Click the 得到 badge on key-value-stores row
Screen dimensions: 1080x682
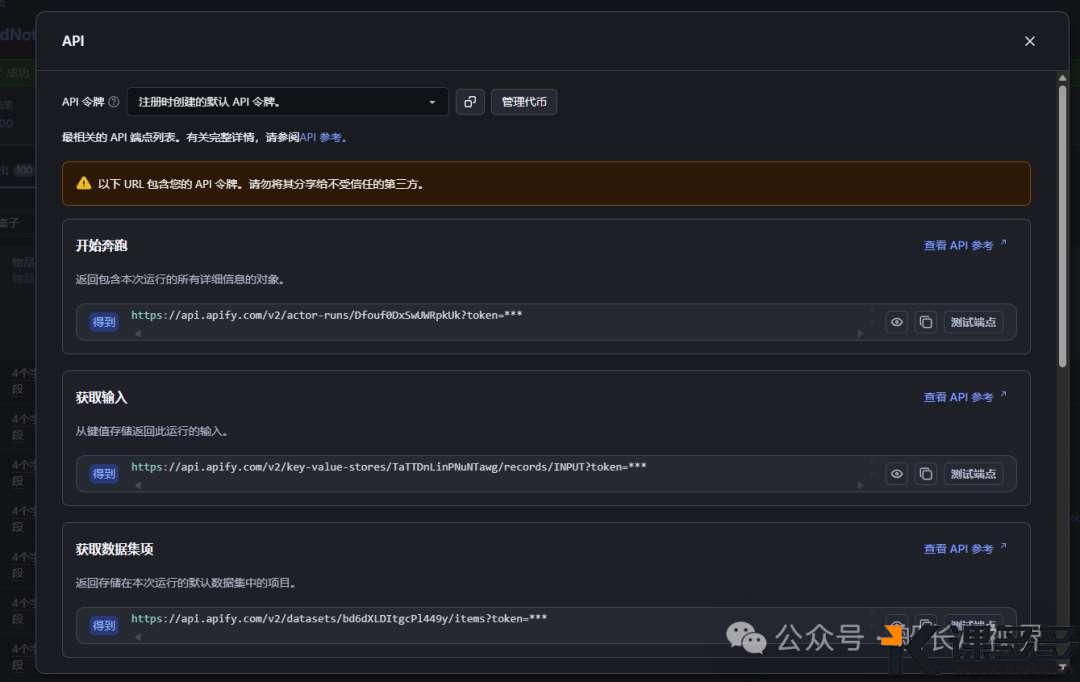click(104, 474)
